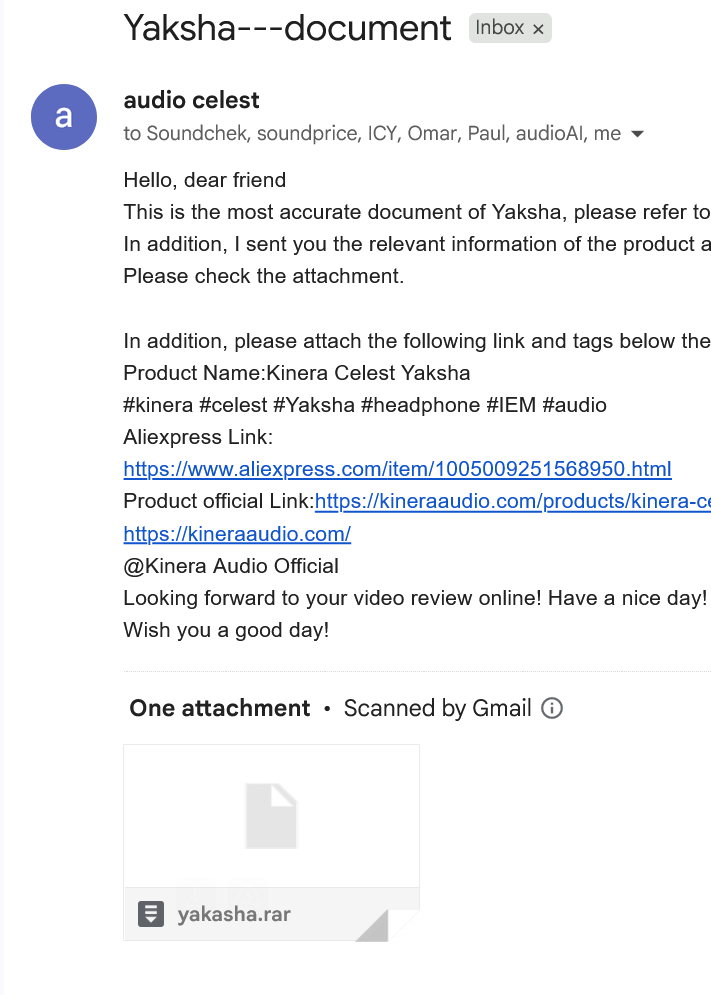Image resolution: width=711 pixels, height=995 pixels.
Task: Click the Scanned by Gmail text
Action: coord(437,708)
